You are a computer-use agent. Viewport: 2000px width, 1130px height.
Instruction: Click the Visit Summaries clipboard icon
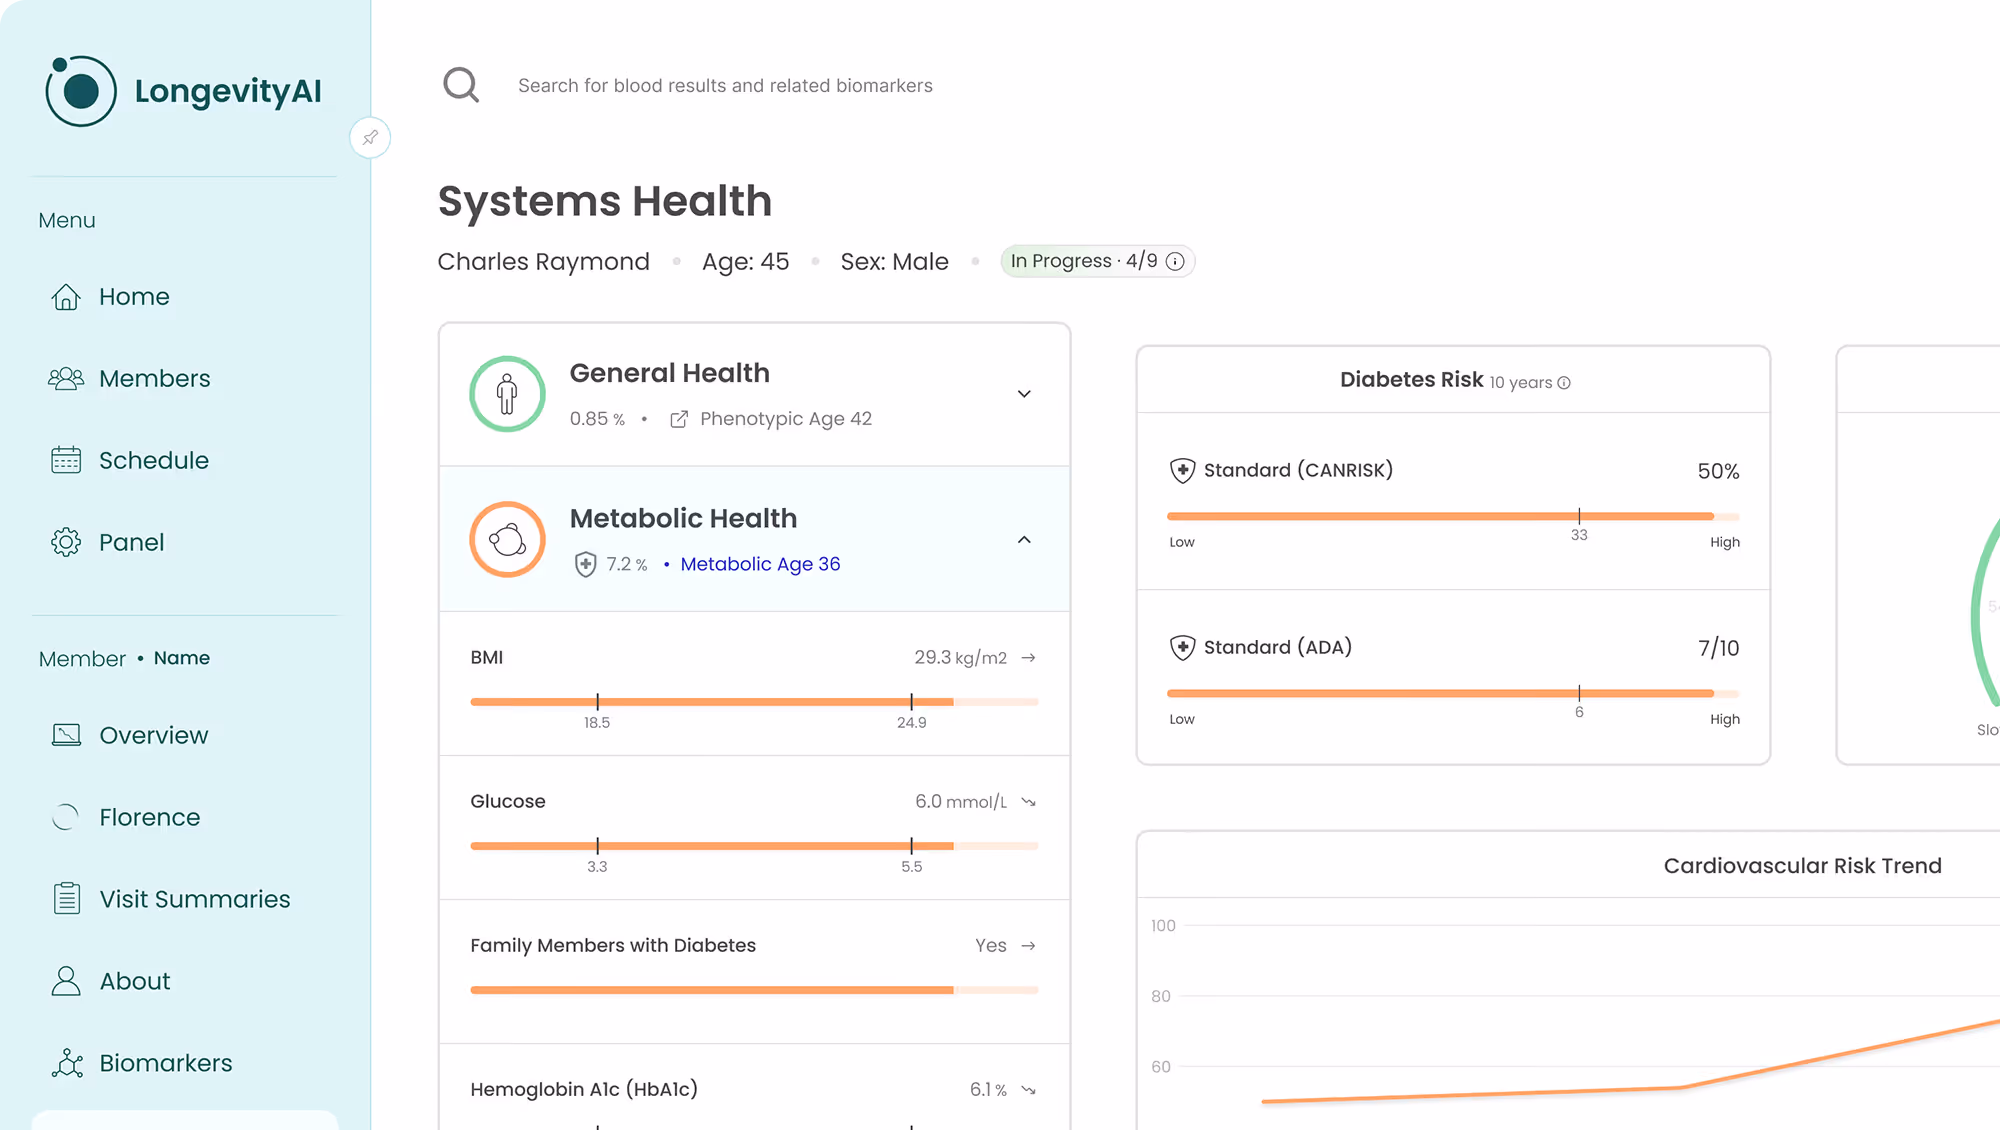point(67,898)
